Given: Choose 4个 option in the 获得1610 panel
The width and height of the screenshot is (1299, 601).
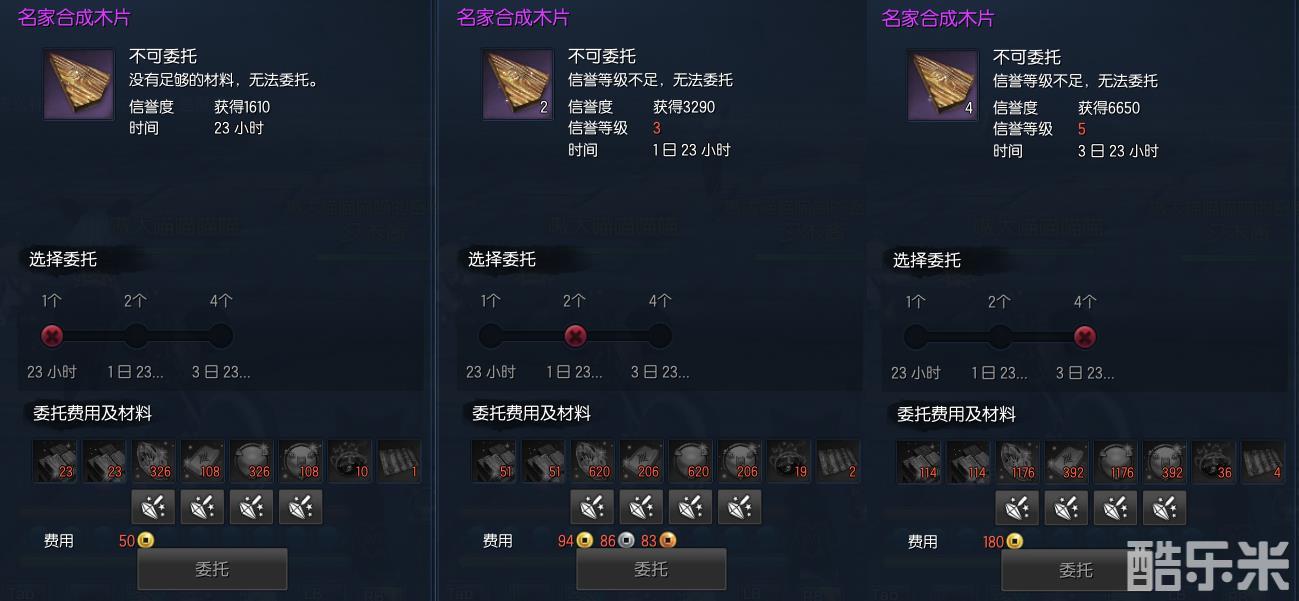Looking at the screenshot, I should (221, 336).
